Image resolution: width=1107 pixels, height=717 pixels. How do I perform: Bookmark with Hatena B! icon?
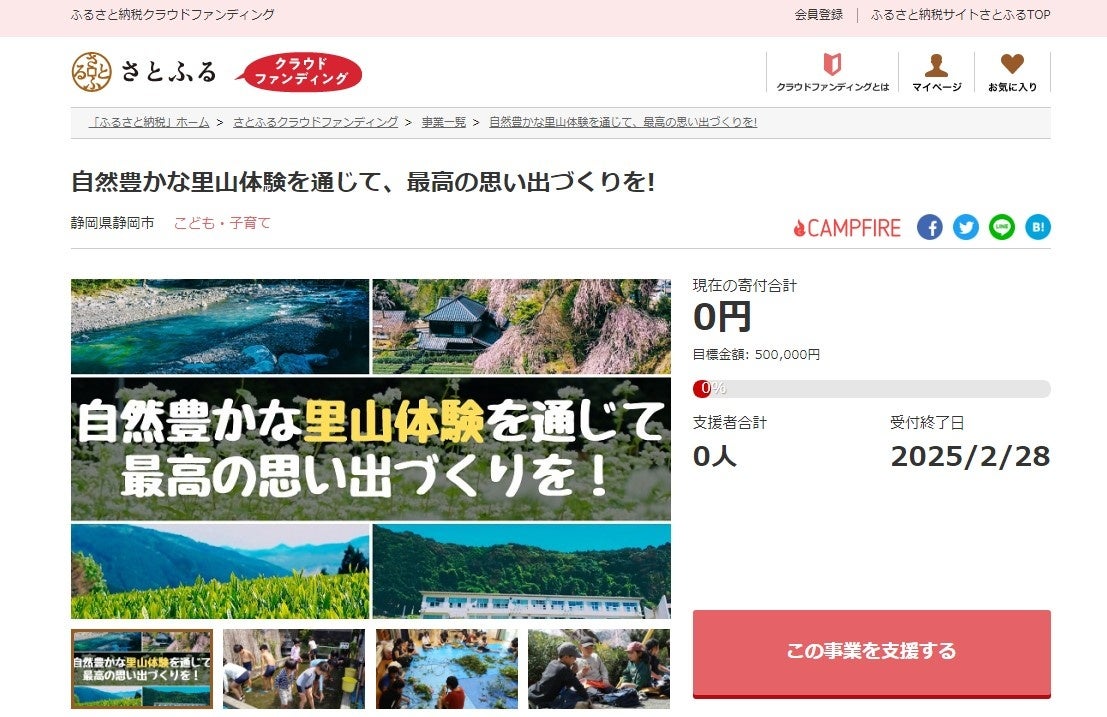point(1038,227)
